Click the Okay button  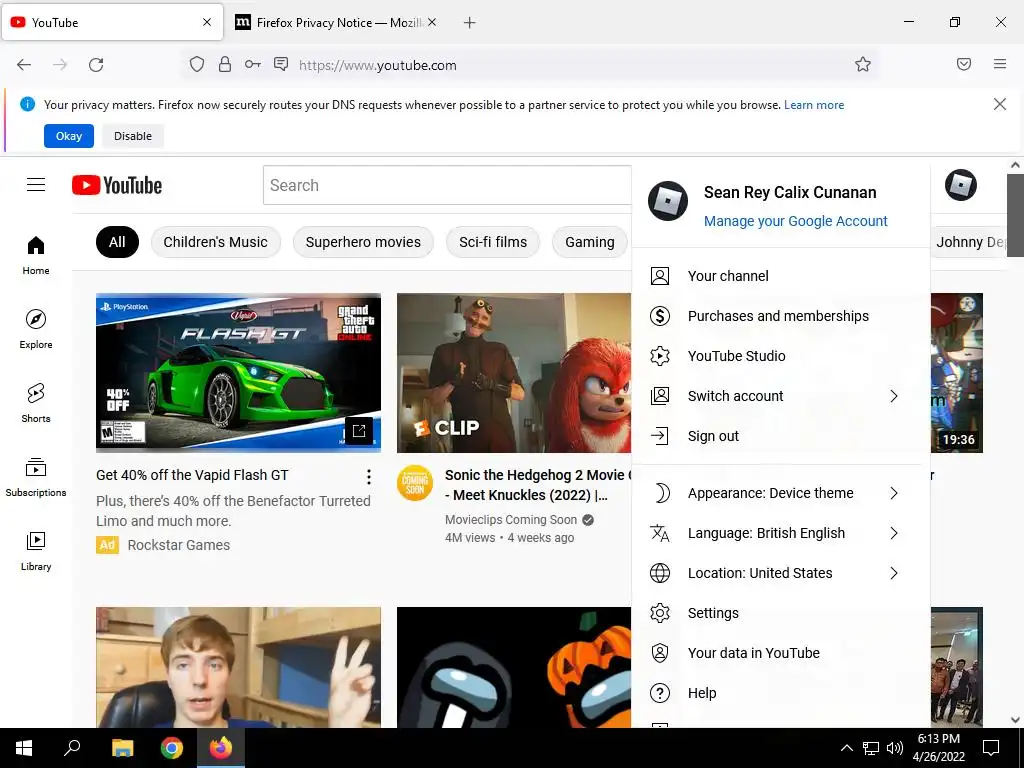coord(69,136)
